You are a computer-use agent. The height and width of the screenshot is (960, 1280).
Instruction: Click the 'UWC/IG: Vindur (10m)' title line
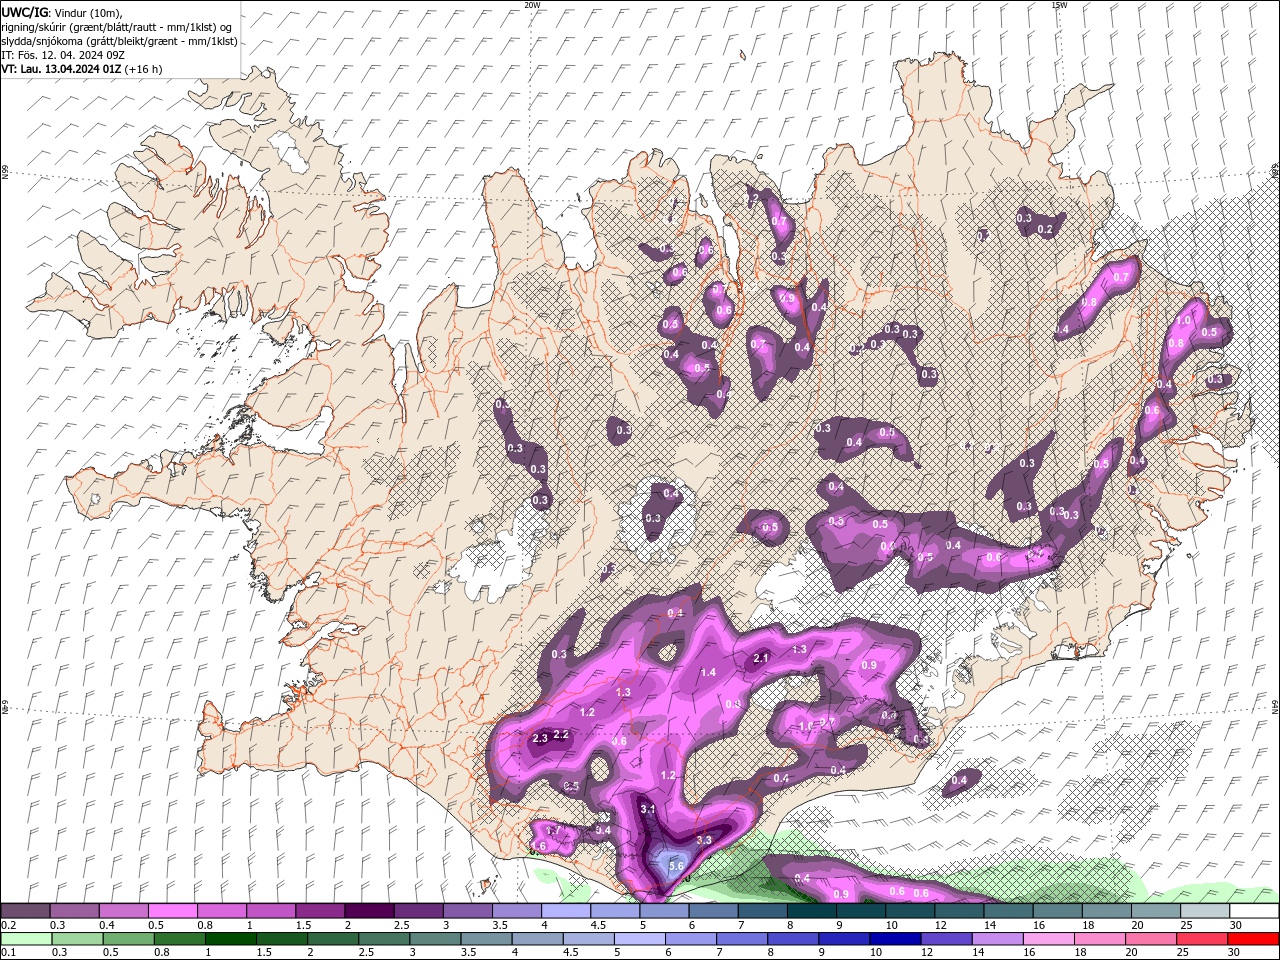click(60, 12)
